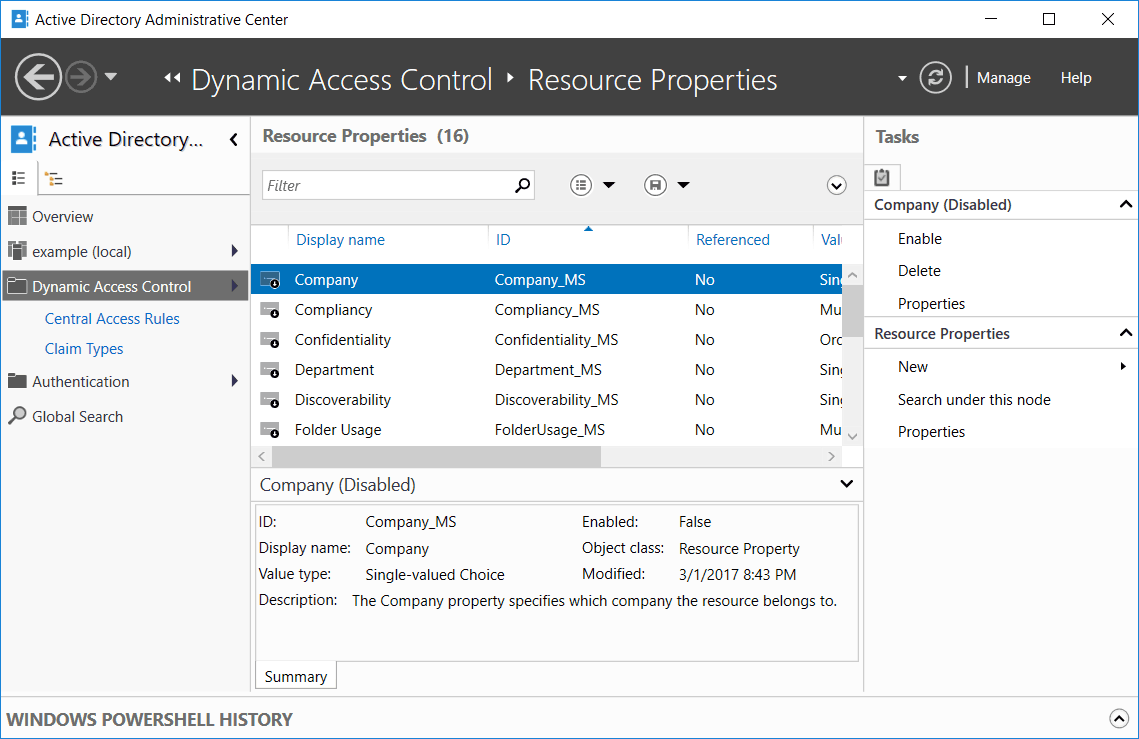This screenshot has width=1139, height=739.
Task: Click Dynamic Access Control in the breadcrumb
Action: point(341,79)
